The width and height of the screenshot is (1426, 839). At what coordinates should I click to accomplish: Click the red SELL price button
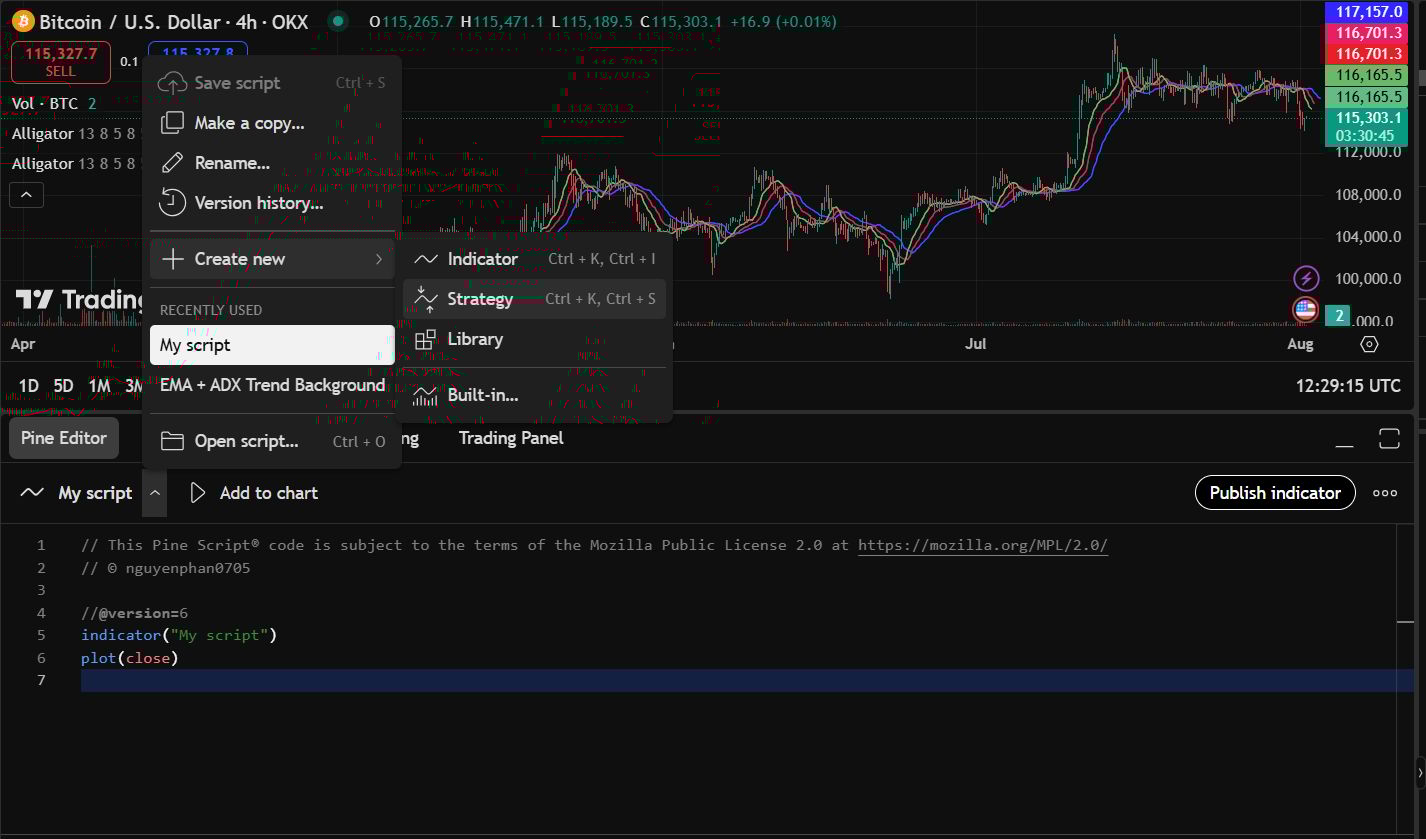pyautogui.click(x=61, y=62)
